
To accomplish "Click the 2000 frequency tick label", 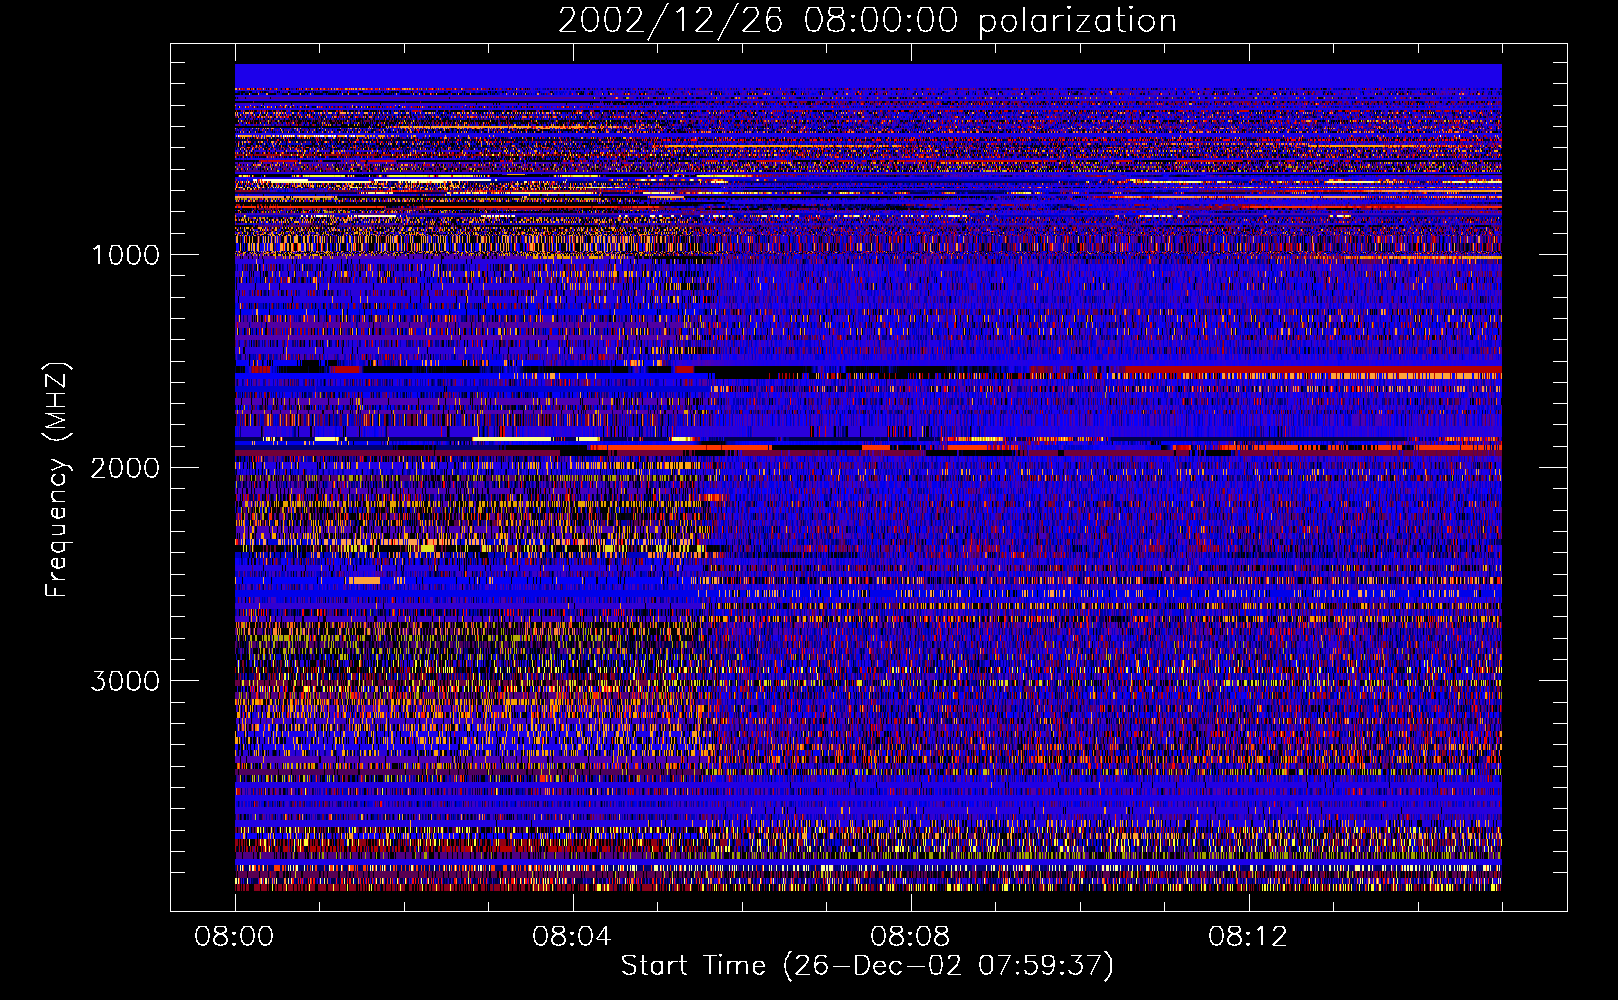I will point(125,468).
